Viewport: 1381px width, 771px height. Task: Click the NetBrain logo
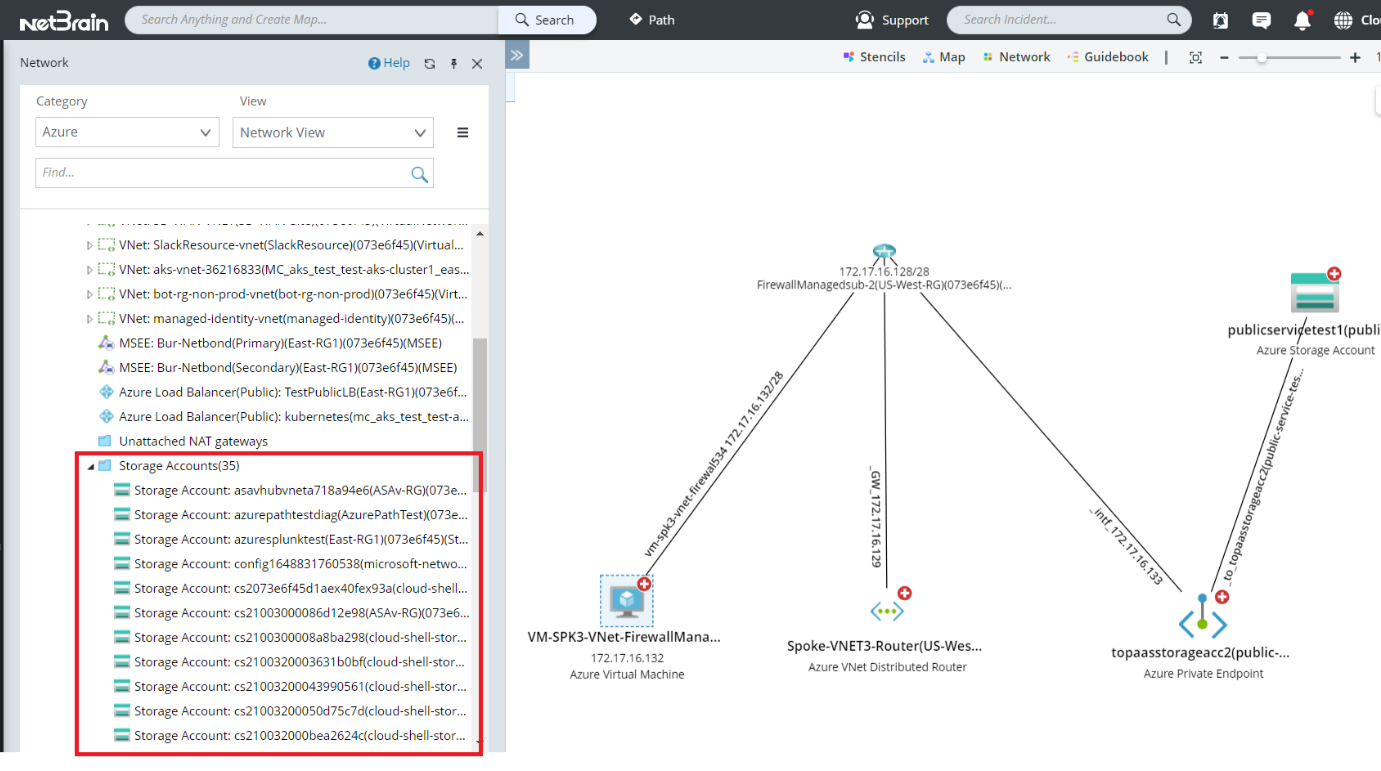coord(64,20)
